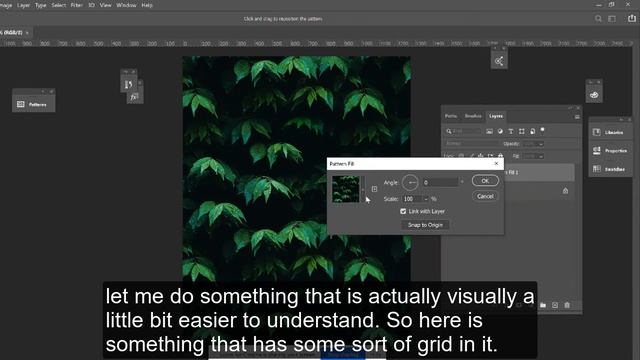The width and height of the screenshot is (640, 360).
Task: Click the search magnifier icon in options bar
Action: [x=598, y=19]
